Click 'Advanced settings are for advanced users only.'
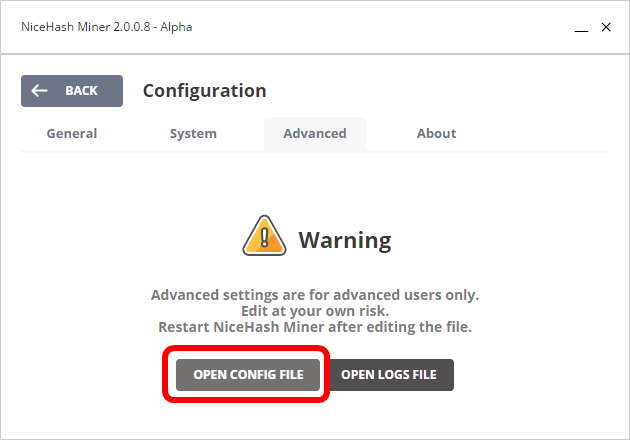 click(315, 295)
